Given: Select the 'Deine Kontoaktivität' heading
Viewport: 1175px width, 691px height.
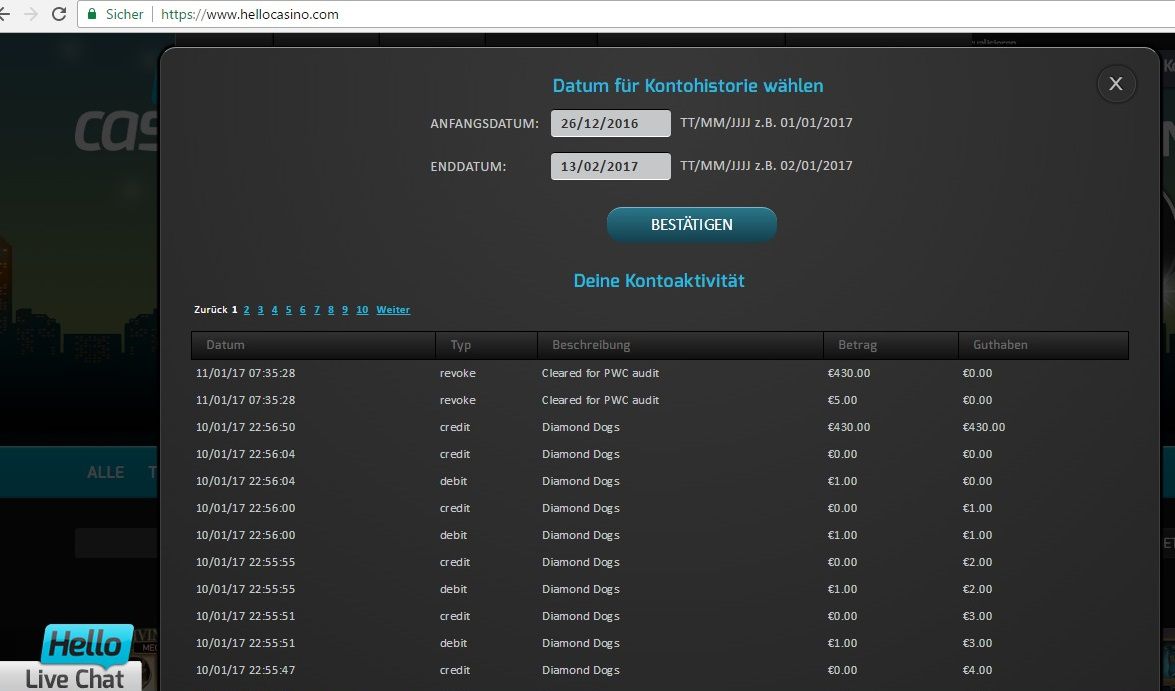Looking at the screenshot, I should [659, 280].
